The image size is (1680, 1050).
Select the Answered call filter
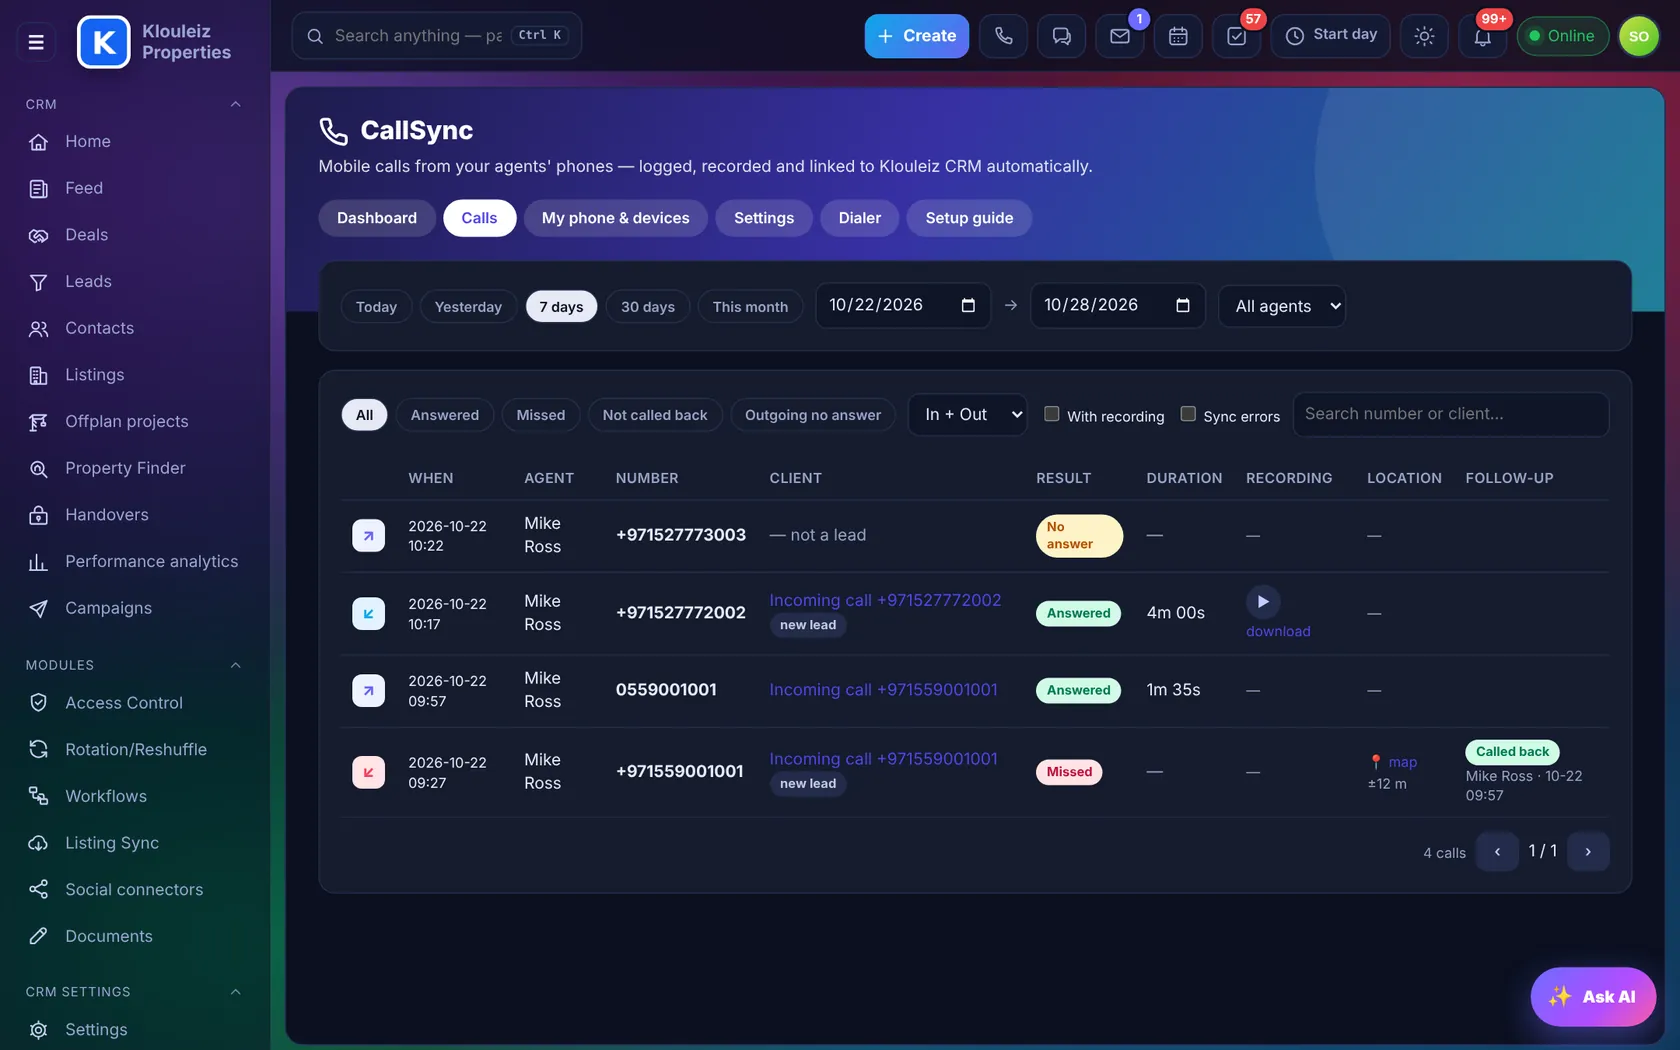pos(445,415)
